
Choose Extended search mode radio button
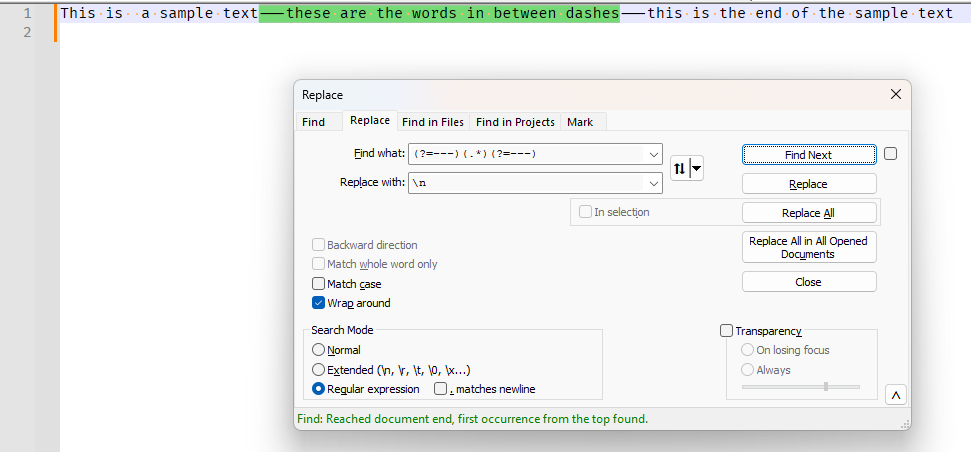click(319, 370)
